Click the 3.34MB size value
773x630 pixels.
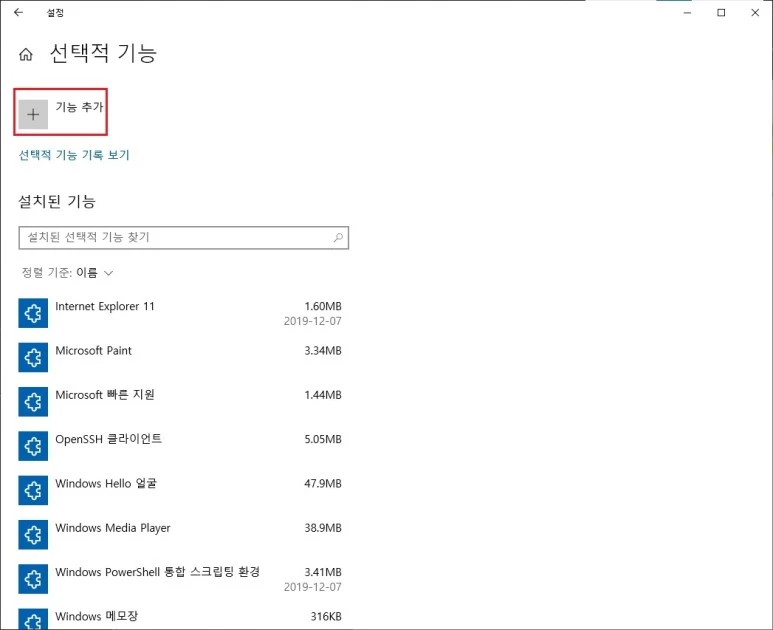click(x=323, y=351)
